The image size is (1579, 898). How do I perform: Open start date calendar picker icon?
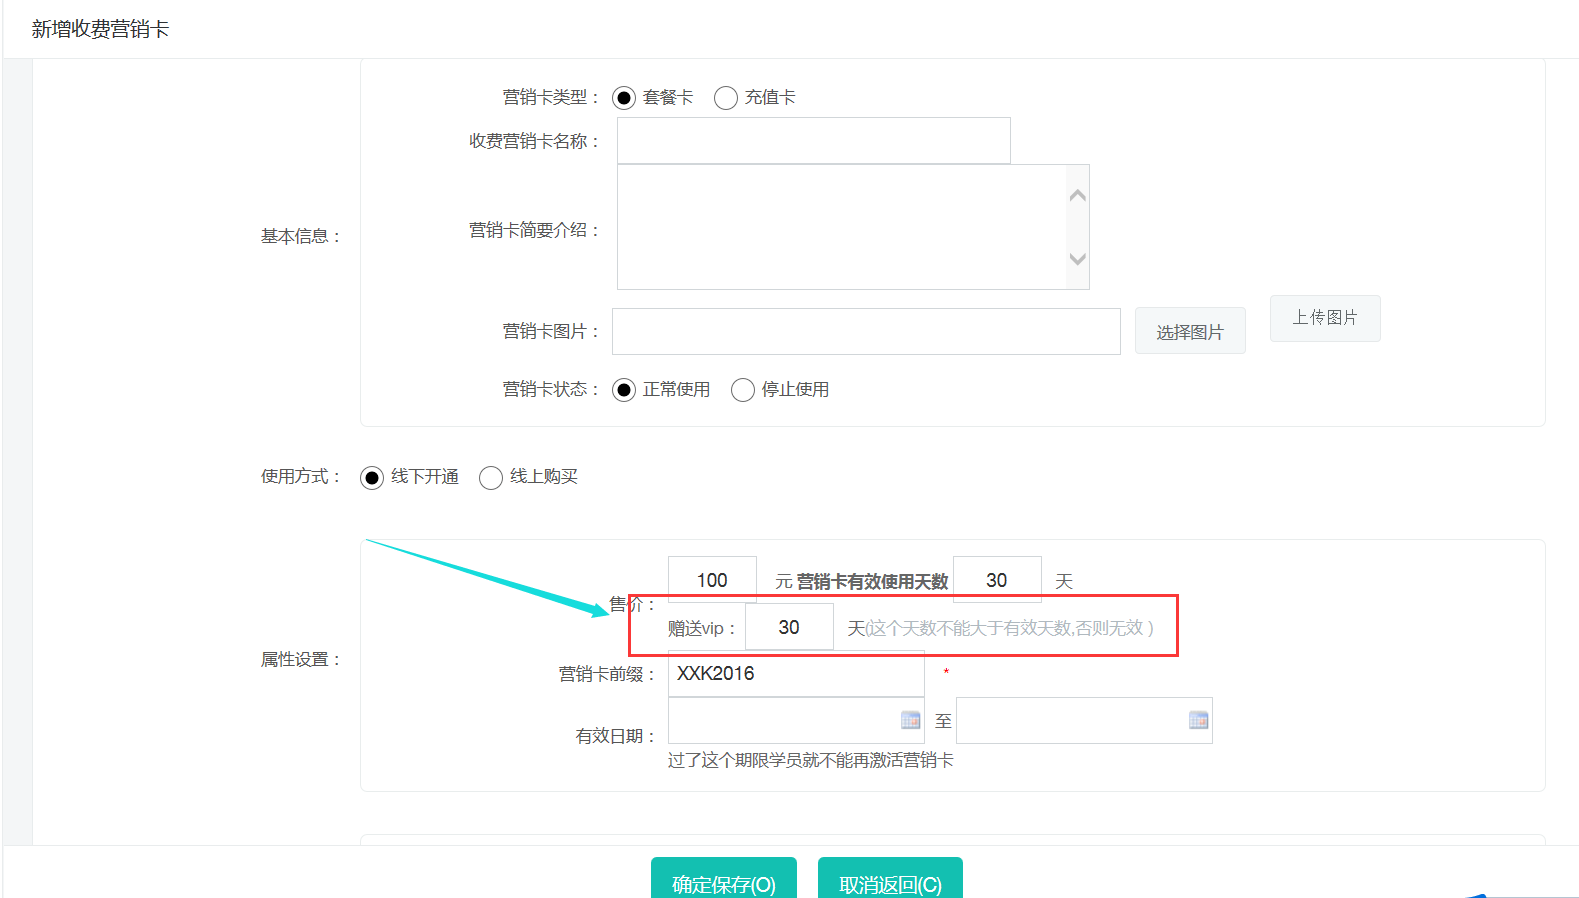coord(910,720)
